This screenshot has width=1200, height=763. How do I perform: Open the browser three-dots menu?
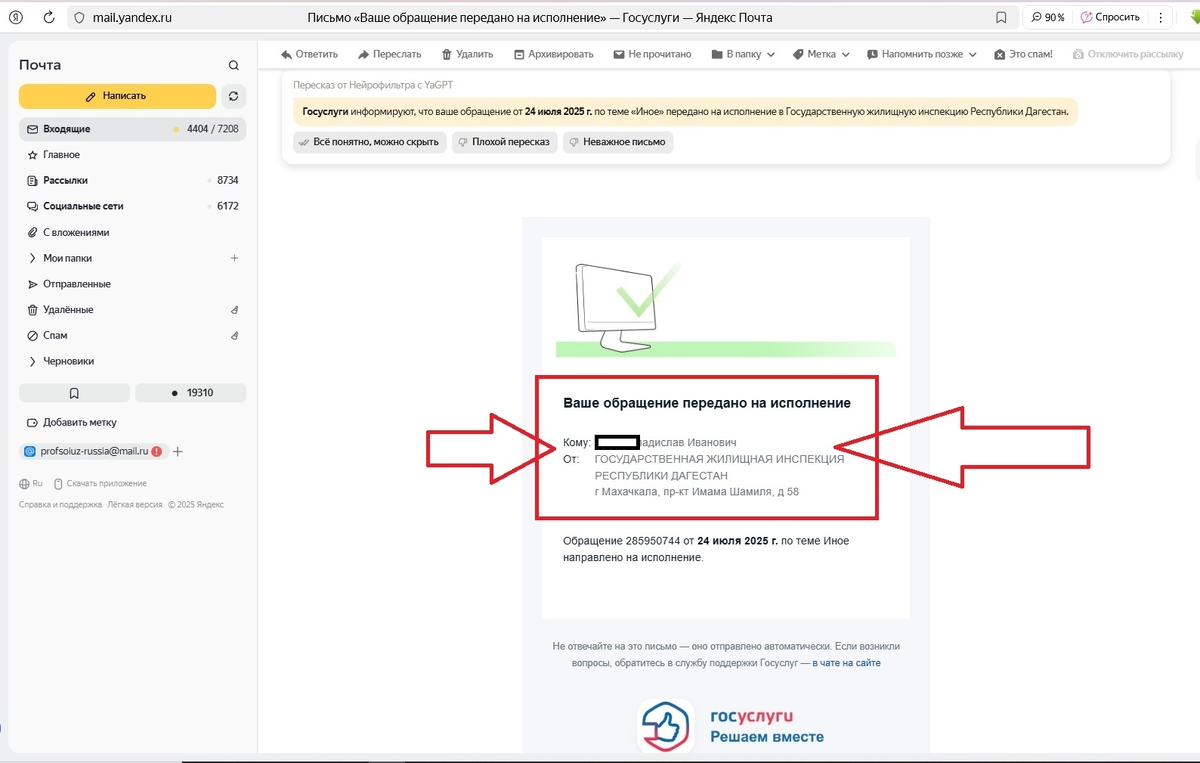[1160, 17]
